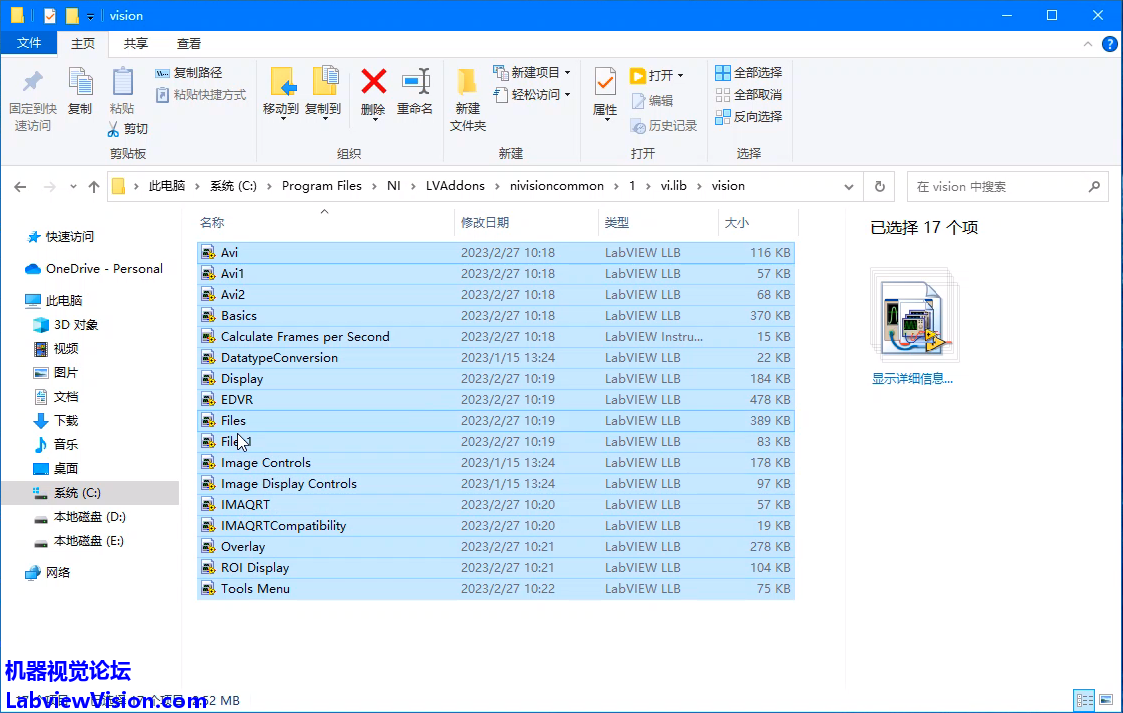
Task: Click the Up one level arrow
Action: pos(94,187)
